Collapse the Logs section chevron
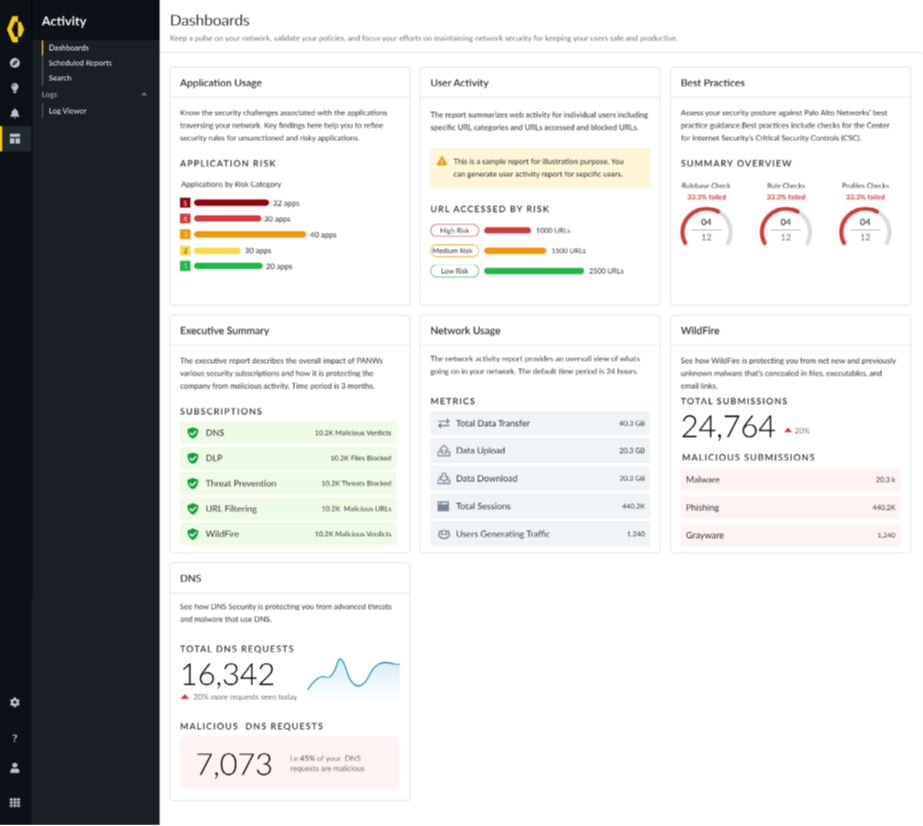 click(144, 94)
